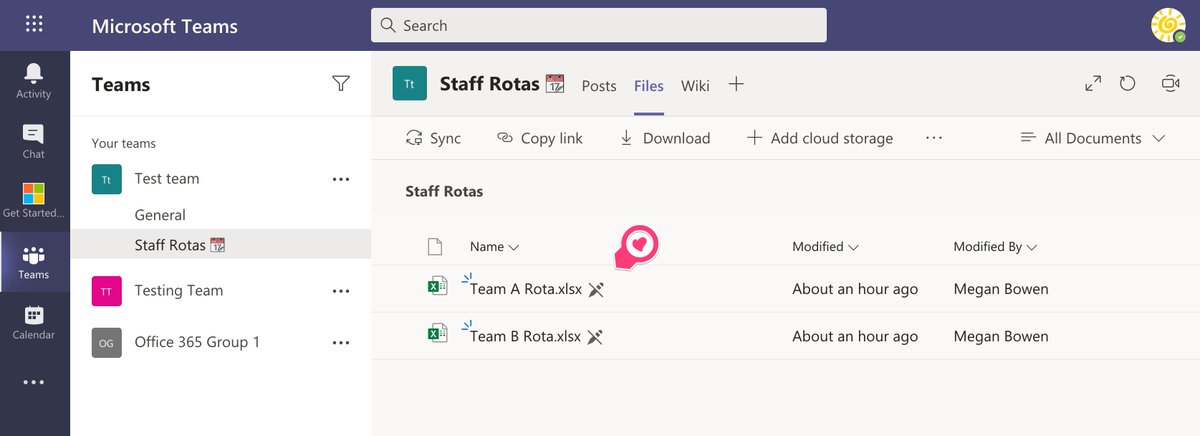Click Download in the toolbar
Image resolution: width=1200 pixels, height=436 pixels.
664,138
